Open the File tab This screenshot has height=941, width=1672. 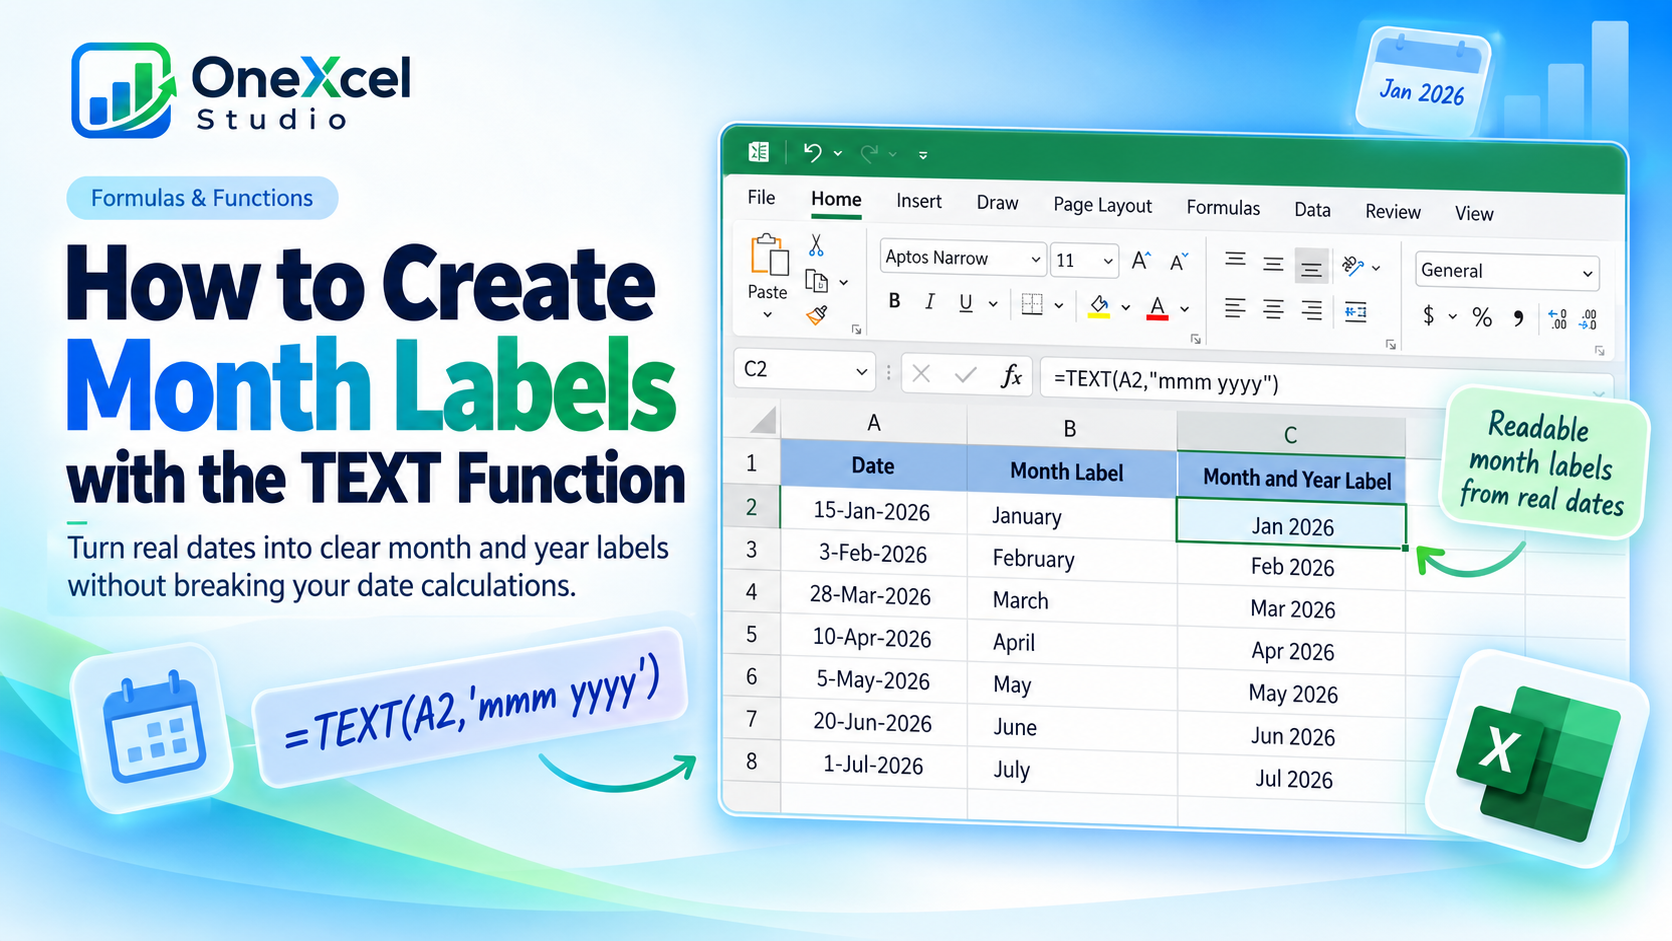click(x=761, y=197)
